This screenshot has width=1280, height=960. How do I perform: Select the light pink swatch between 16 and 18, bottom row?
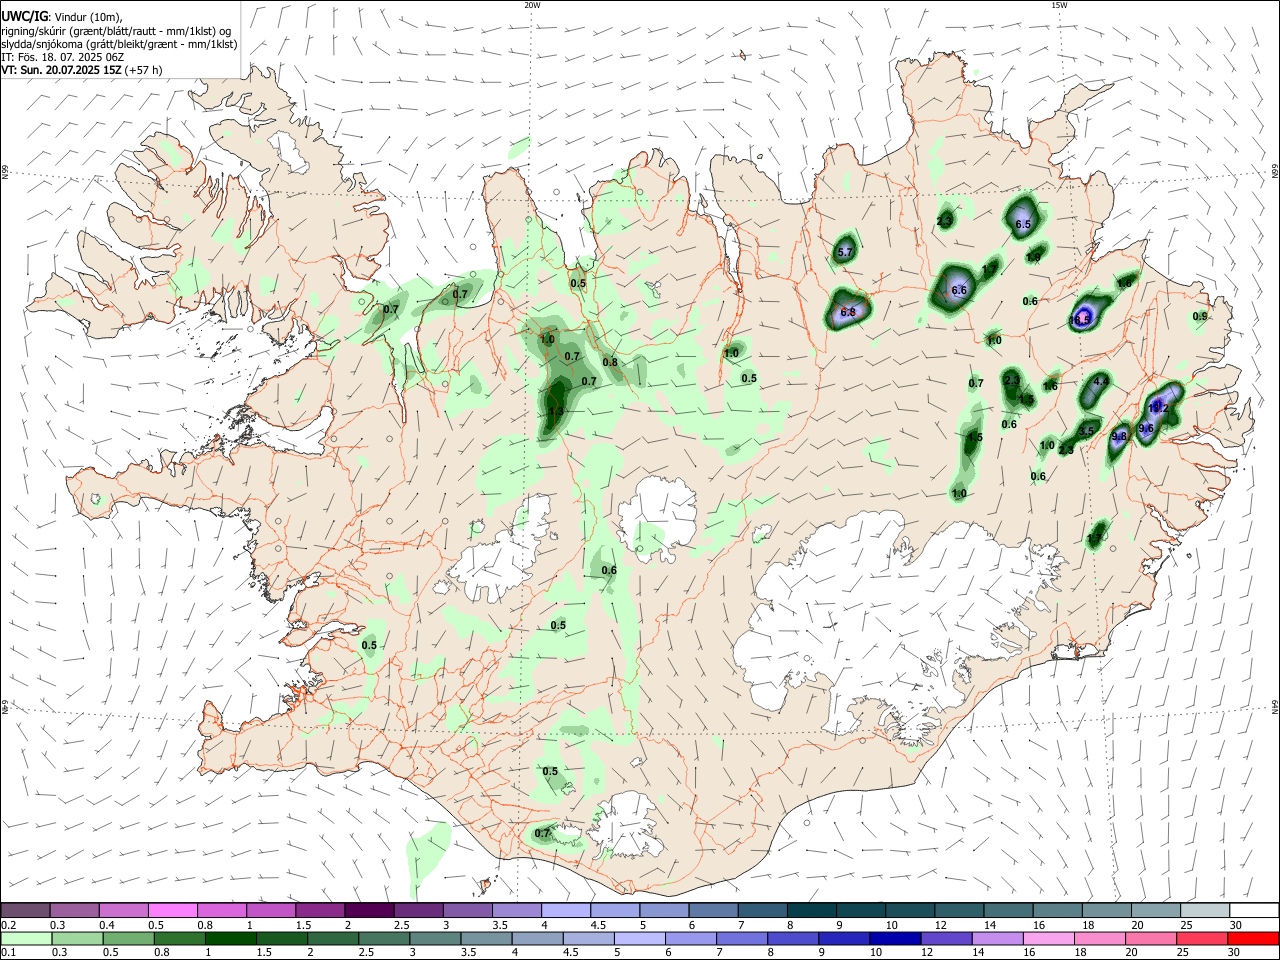point(1048,938)
